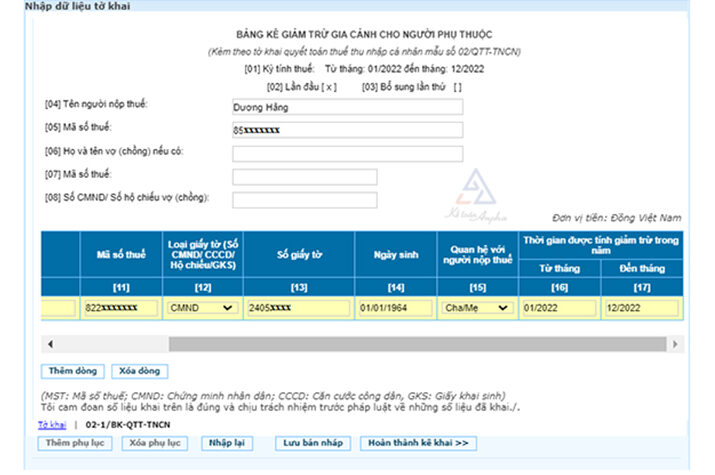Select the tax code field '85xxxxxxxx'
Screen dimensions: 715x475
coord(347,130)
